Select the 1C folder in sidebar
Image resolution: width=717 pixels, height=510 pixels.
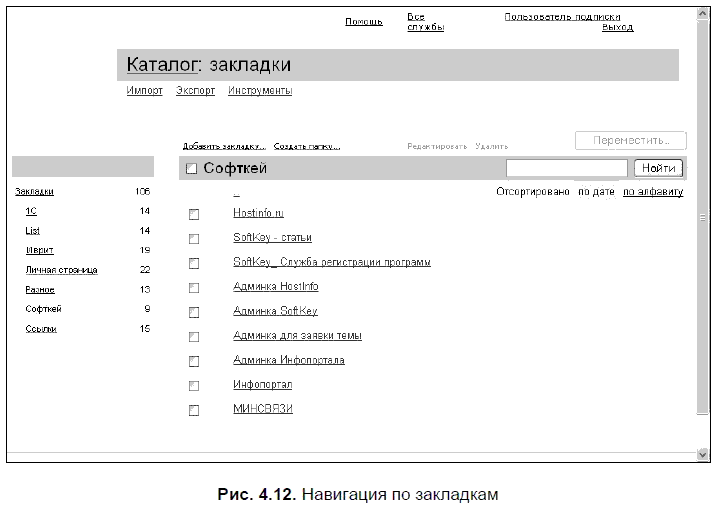click(x=31, y=211)
